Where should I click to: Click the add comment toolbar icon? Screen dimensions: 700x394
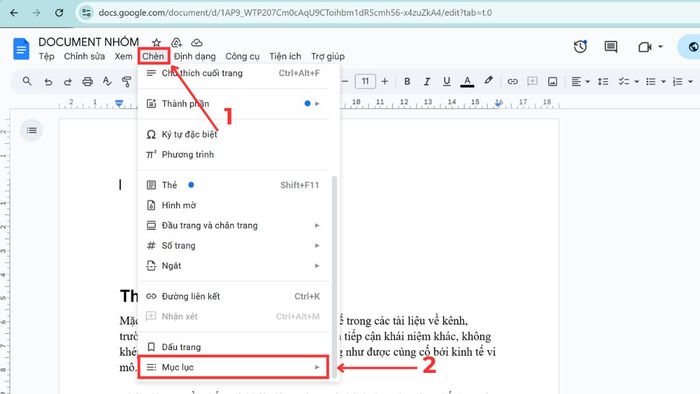(532, 81)
